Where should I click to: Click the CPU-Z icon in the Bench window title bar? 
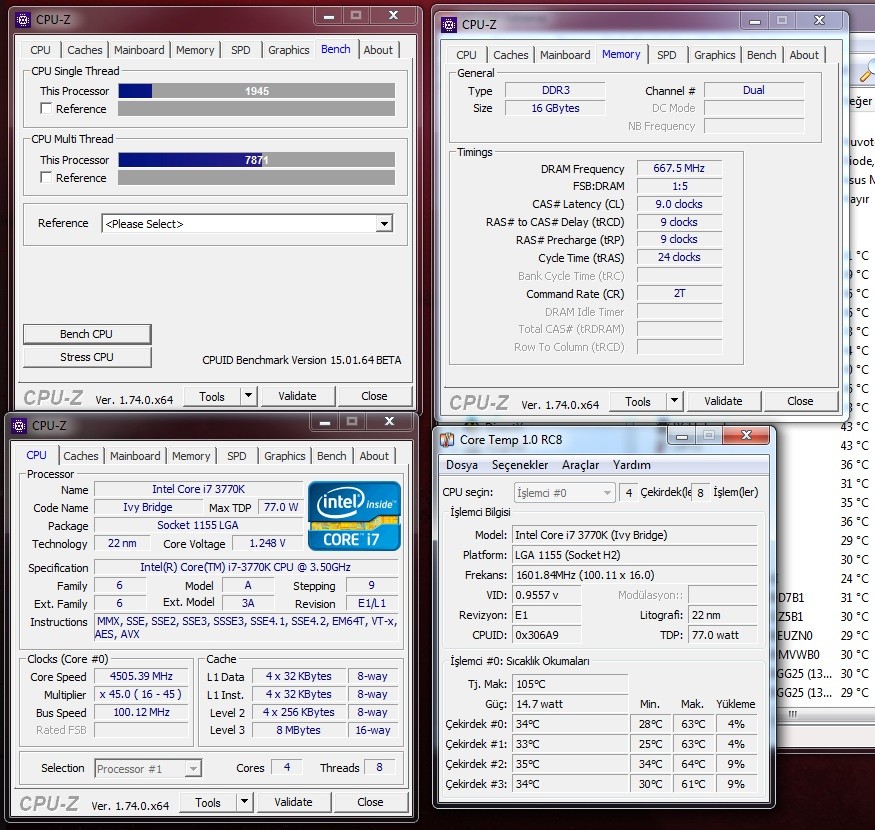(22, 20)
